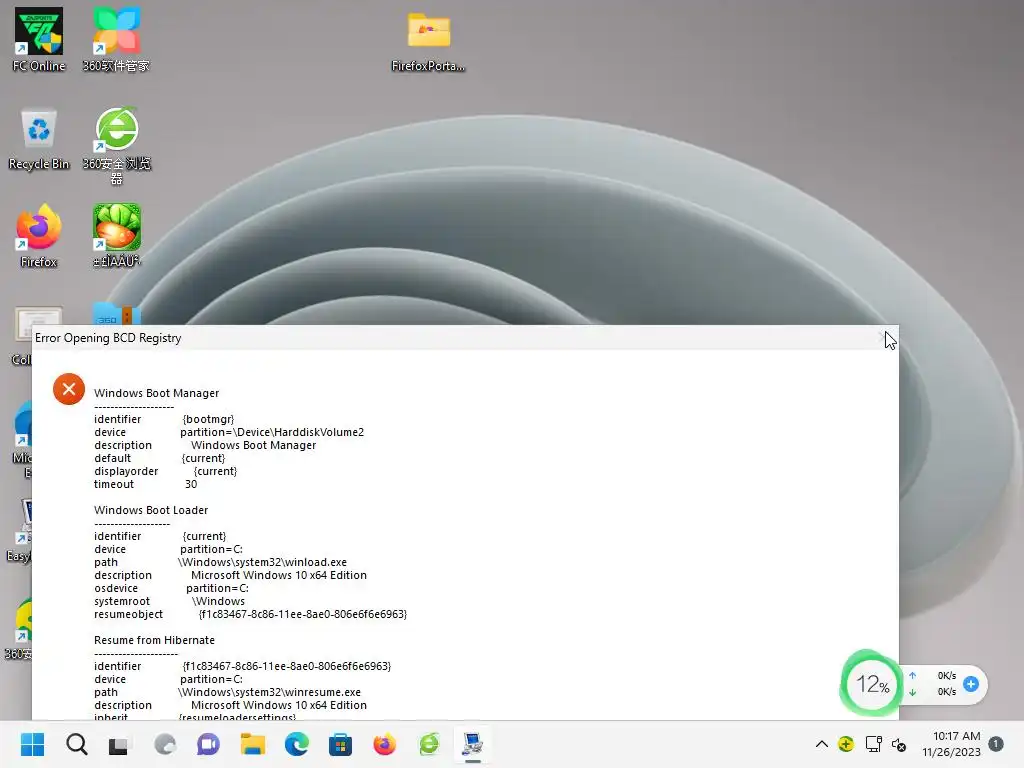The width and height of the screenshot is (1024, 768).
Task: Launch File Explorer from taskbar
Action: click(x=253, y=744)
